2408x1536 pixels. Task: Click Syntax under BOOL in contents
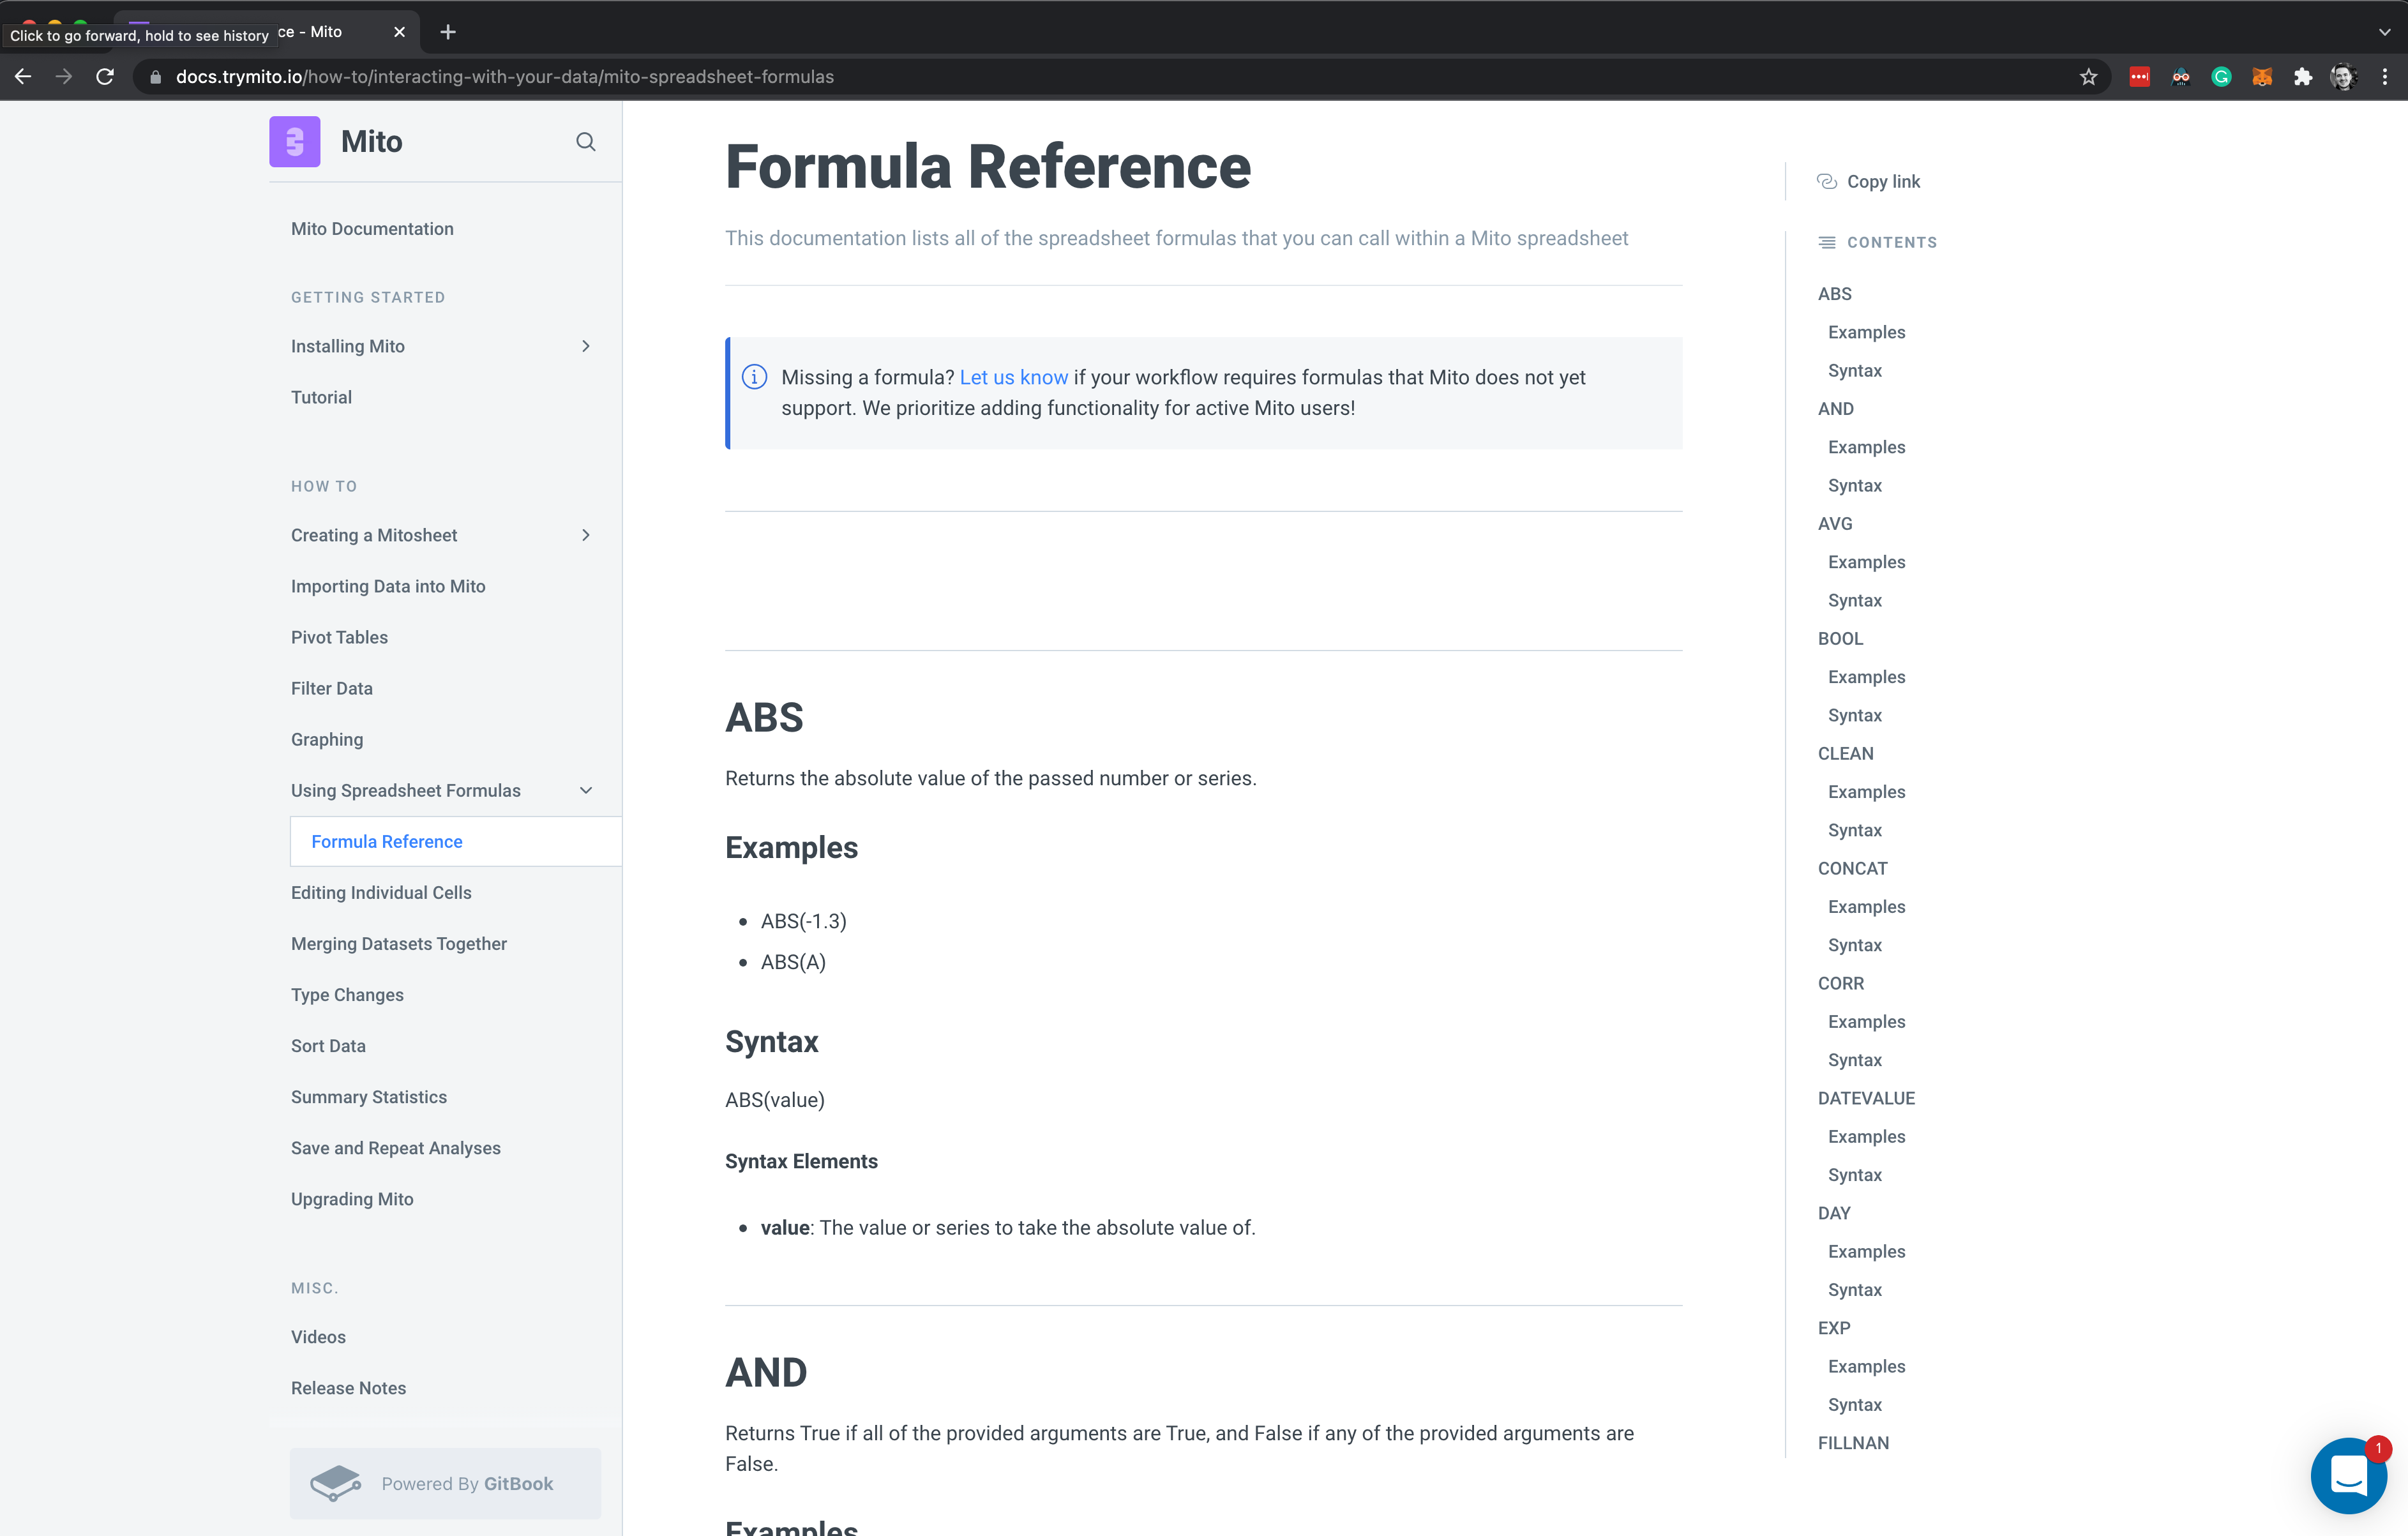point(1854,715)
